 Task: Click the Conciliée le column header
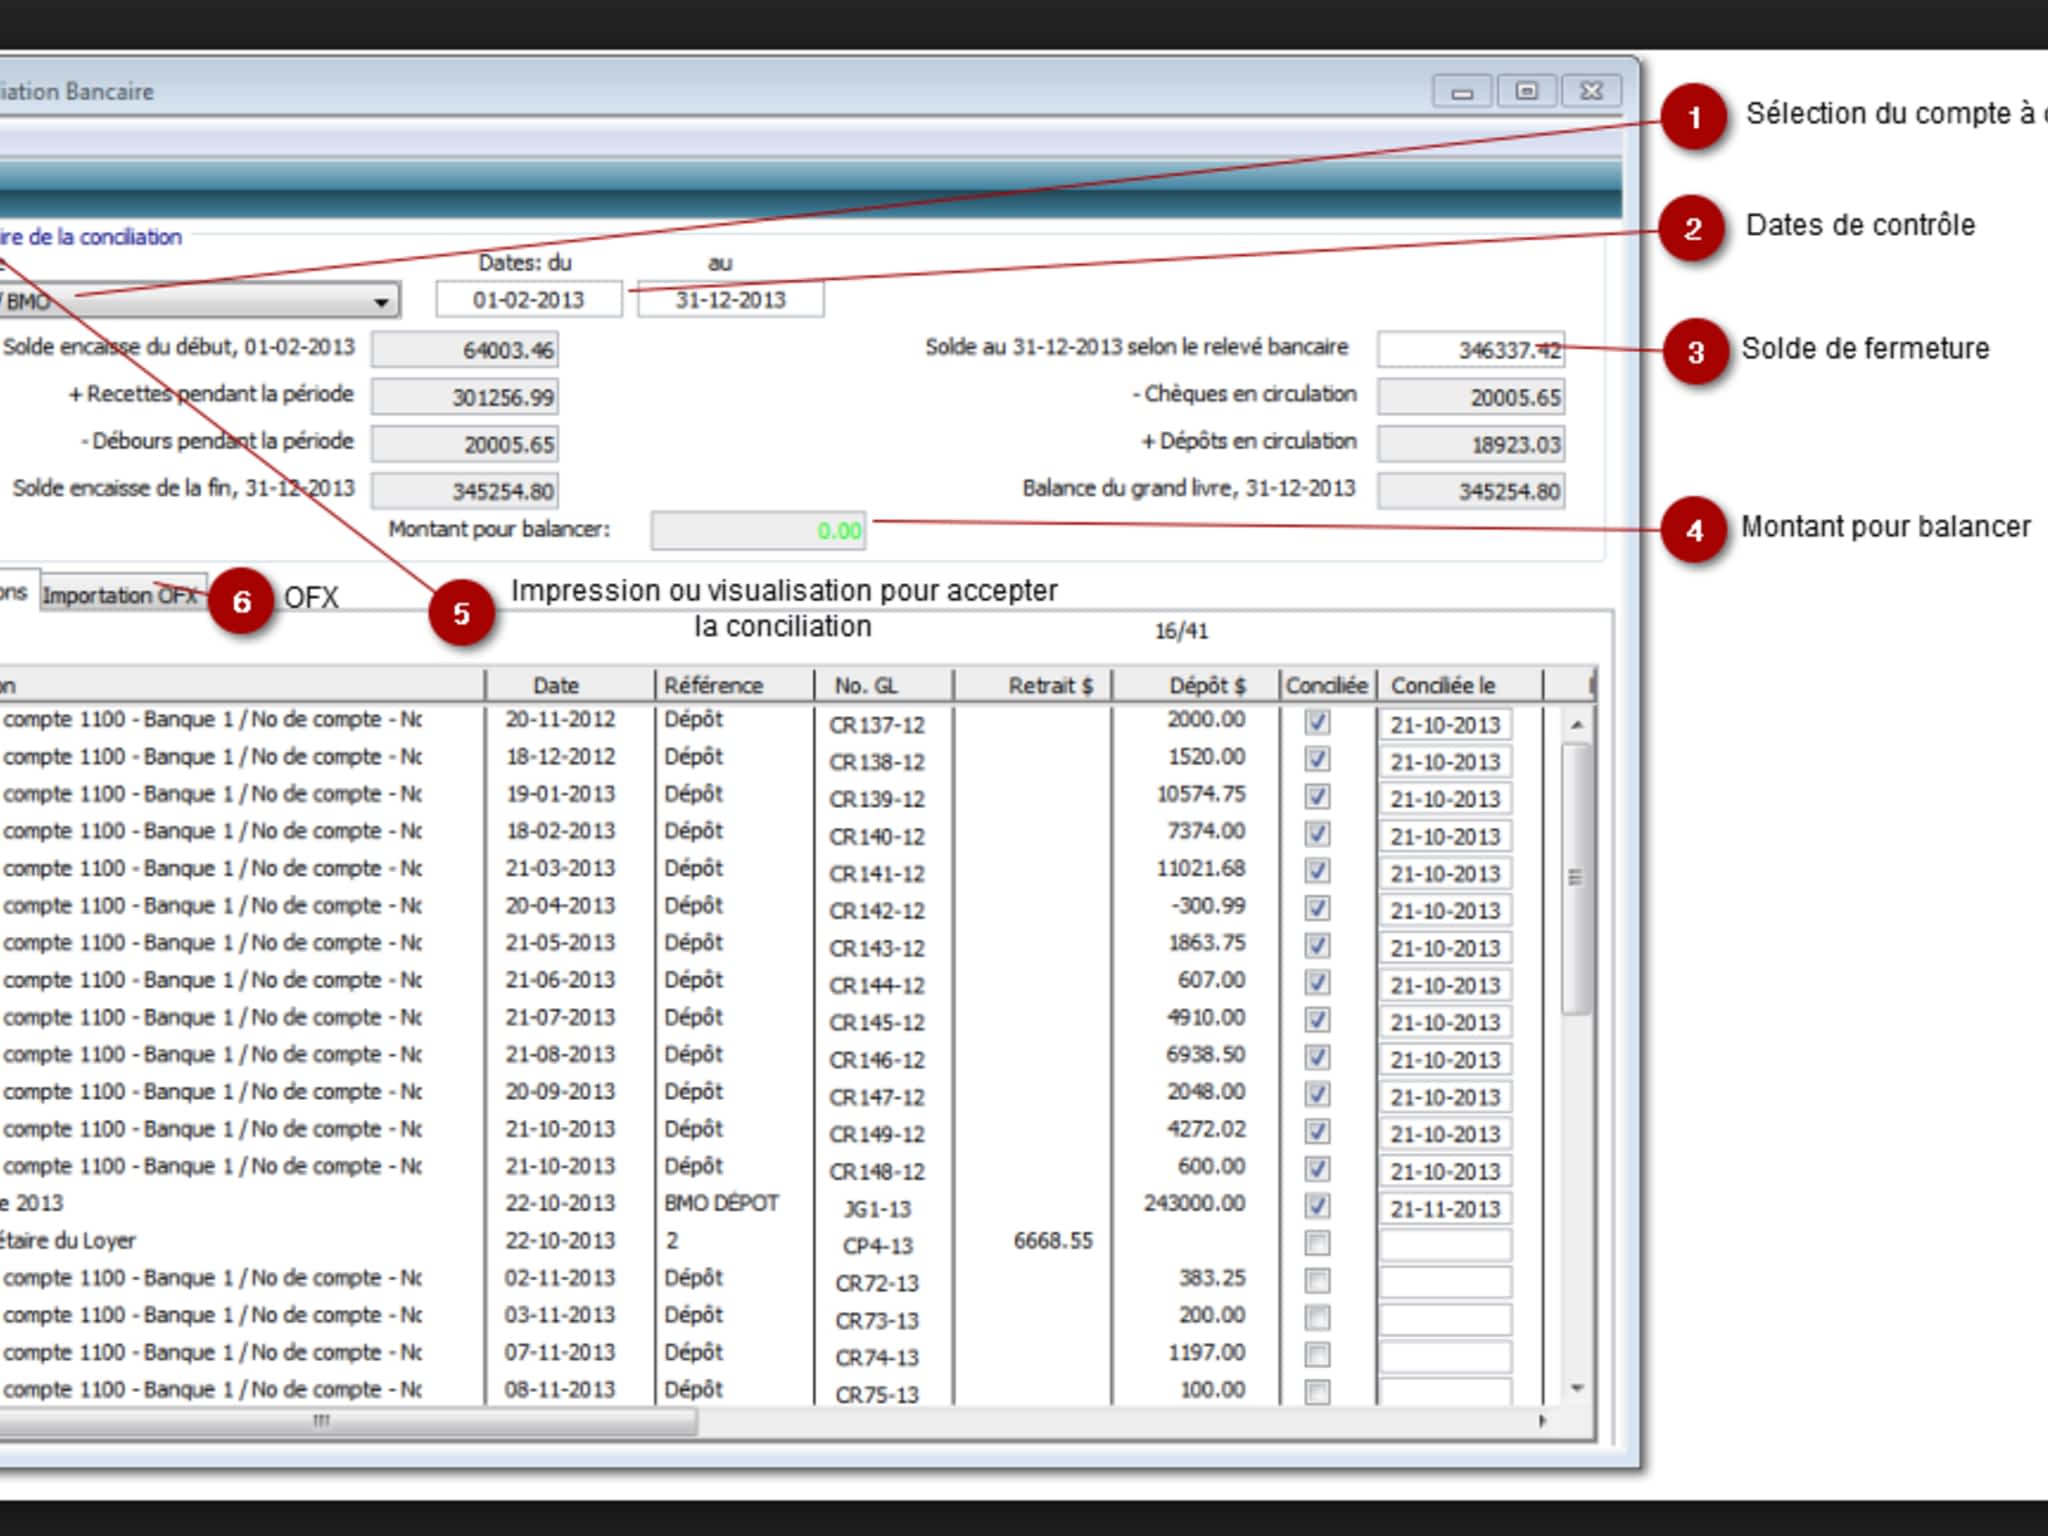click(x=1460, y=685)
